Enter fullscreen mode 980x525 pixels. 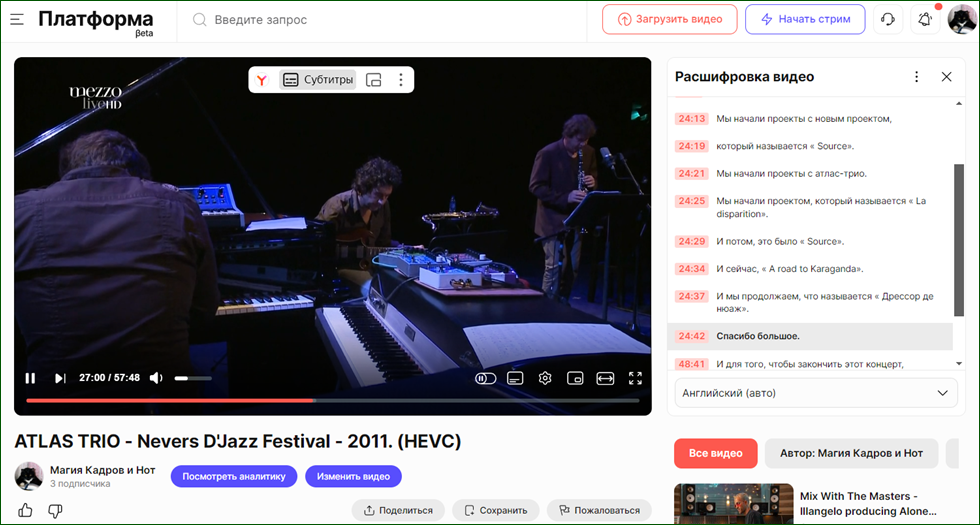click(x=635, y=378)
